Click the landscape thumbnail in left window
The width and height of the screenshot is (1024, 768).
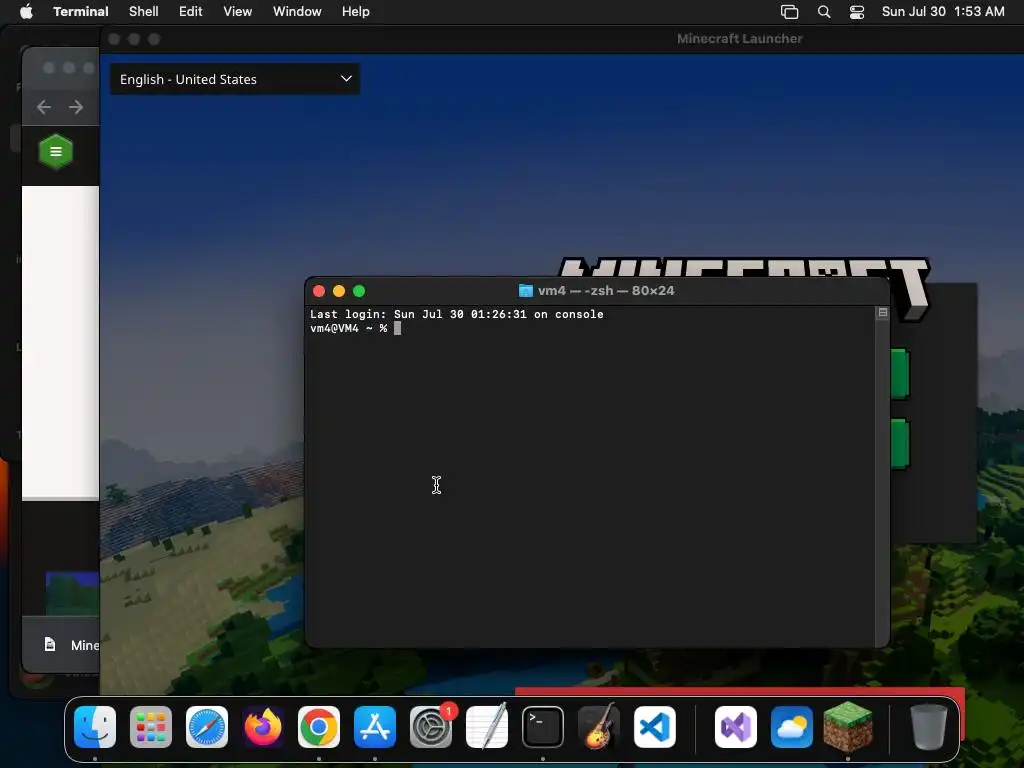click(72, 594)
